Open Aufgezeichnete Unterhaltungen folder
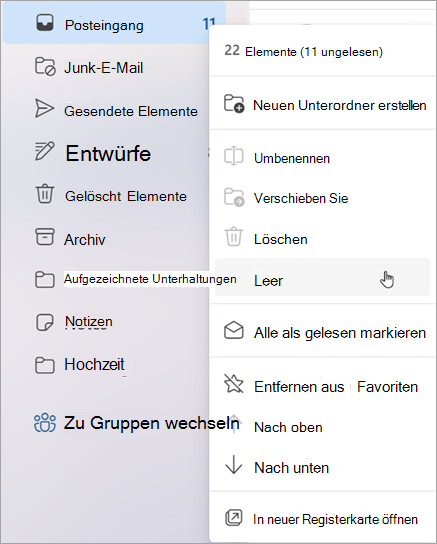Image resolution: width=437 pixels, height=544 pixels. tap(150, 279)
